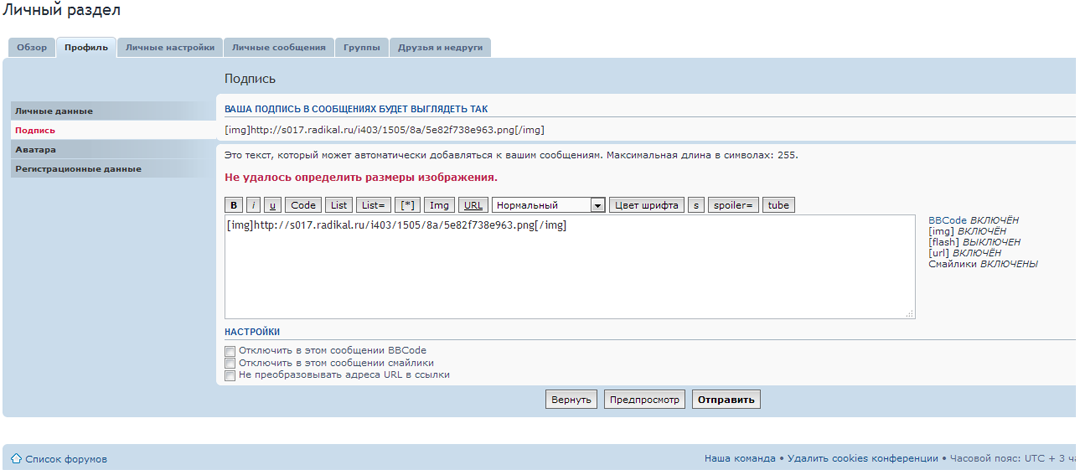Insert spoiler= BBCode tag
This screenshot has width=1076, height=470.
(x=733, y=205)
